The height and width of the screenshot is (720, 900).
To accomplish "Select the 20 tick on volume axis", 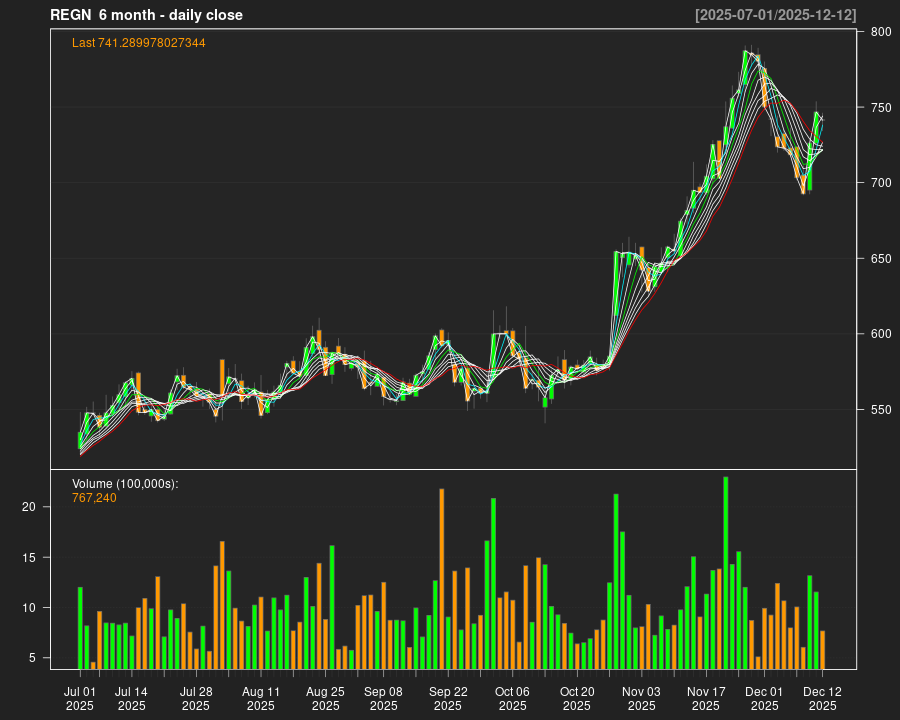I will 29,507.
